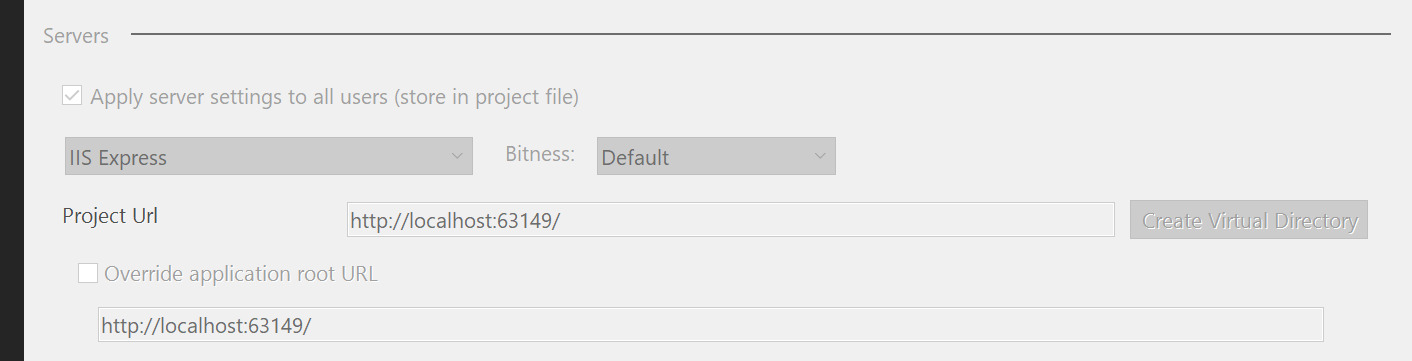1412x361 pixels.
Task: Select the 'Default' text in Bitness combo
Action: (x=635, y=158)
